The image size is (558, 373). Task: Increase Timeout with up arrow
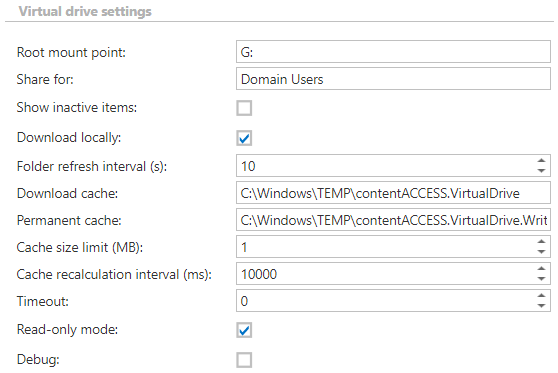[x=541, y=296]
